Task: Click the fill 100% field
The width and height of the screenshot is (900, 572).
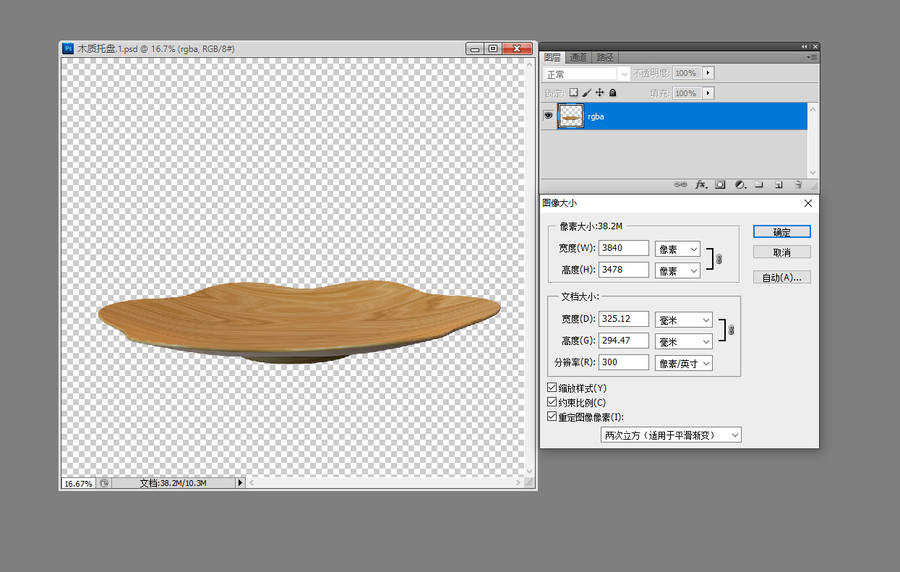Action: [x=687, y=93]
